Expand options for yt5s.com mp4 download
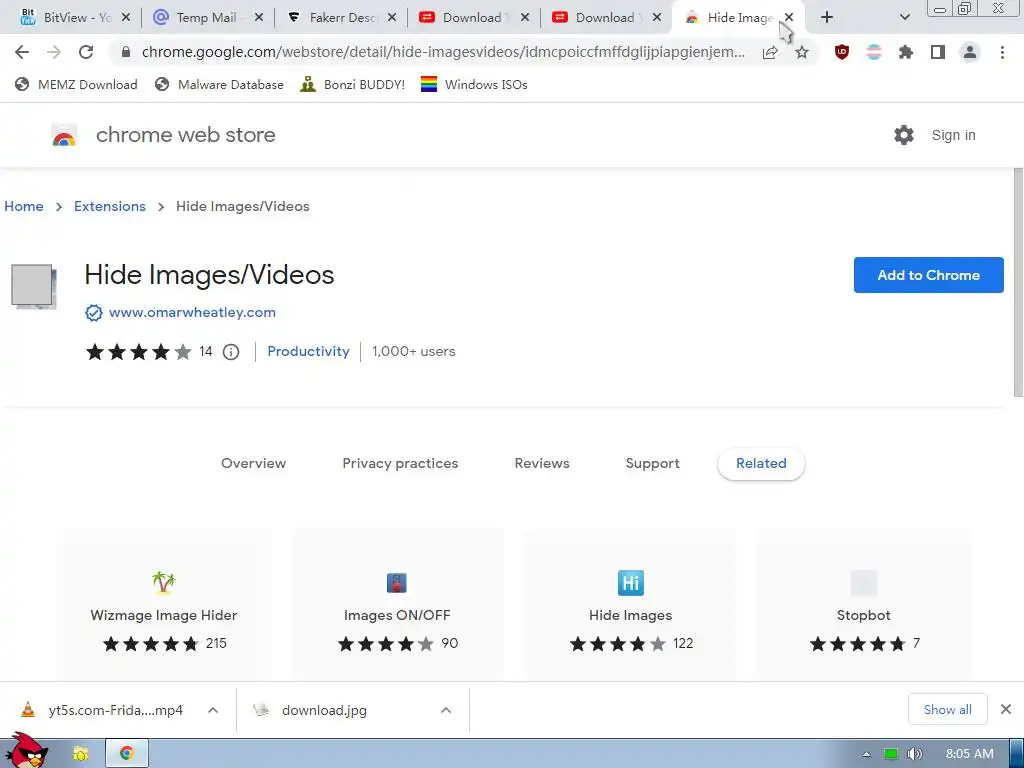 (213, 710)
